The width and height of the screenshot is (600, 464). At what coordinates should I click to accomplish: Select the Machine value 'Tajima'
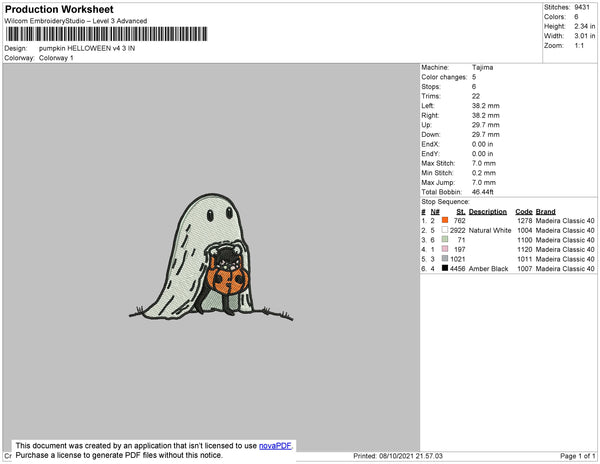coord(483,67)
